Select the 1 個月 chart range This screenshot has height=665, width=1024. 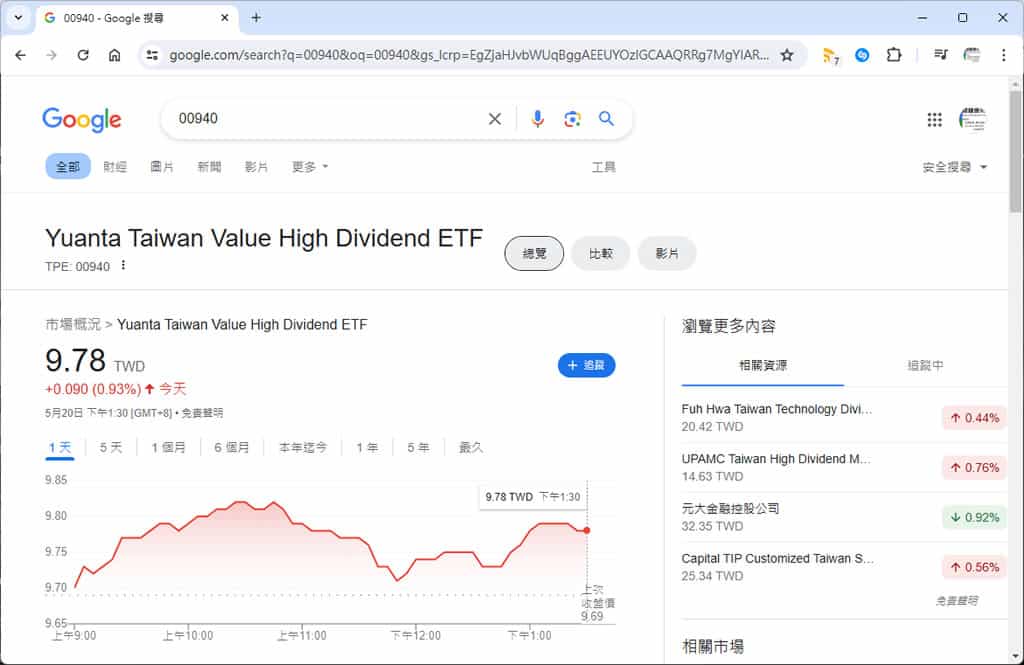[x=168, y=447]
